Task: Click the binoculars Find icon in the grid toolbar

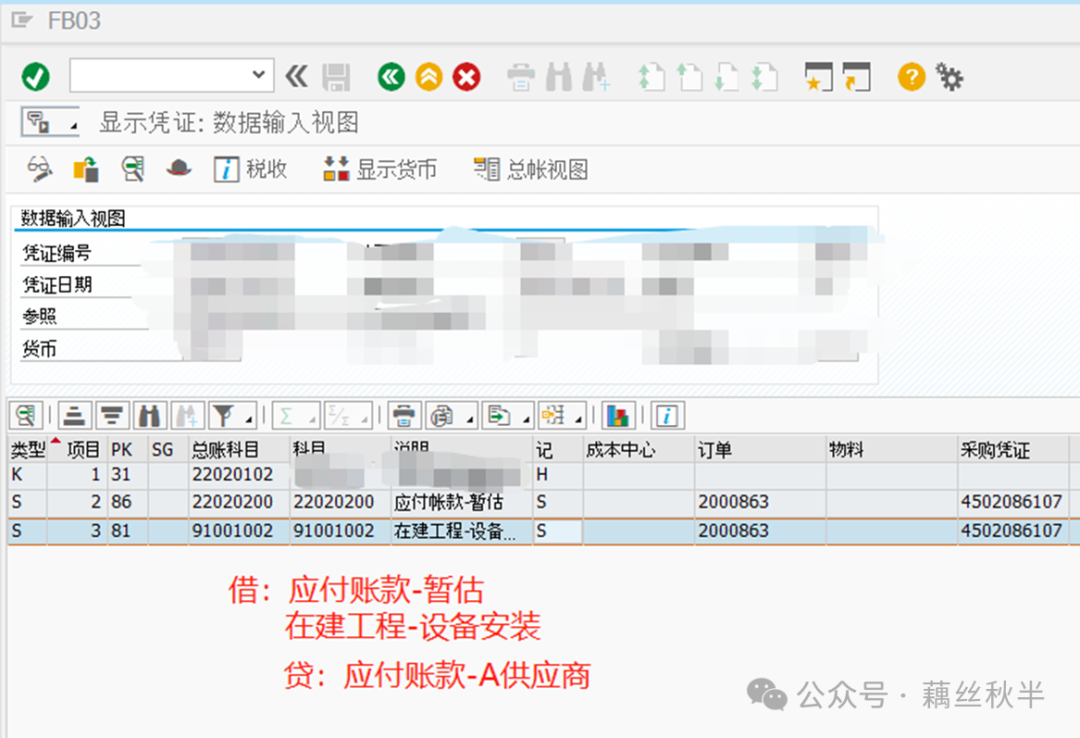Action: tap(149, 416)
